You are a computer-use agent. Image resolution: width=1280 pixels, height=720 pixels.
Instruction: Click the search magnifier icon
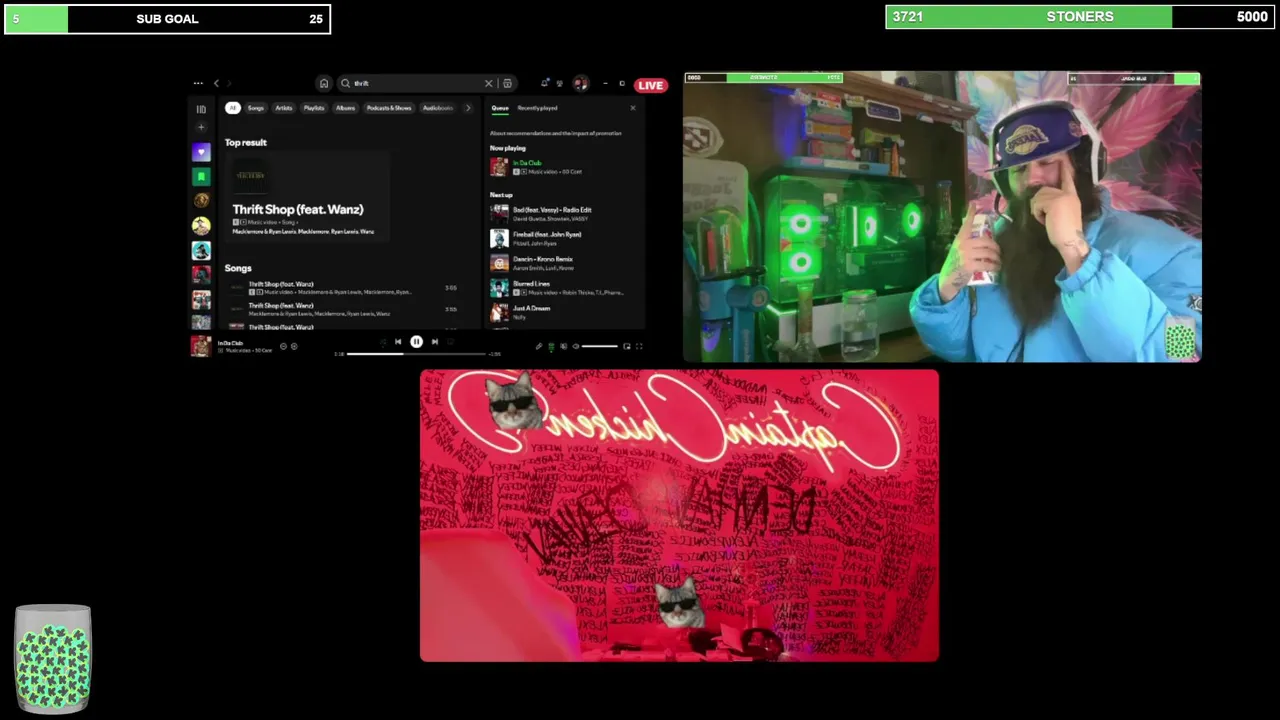(345, 83)
